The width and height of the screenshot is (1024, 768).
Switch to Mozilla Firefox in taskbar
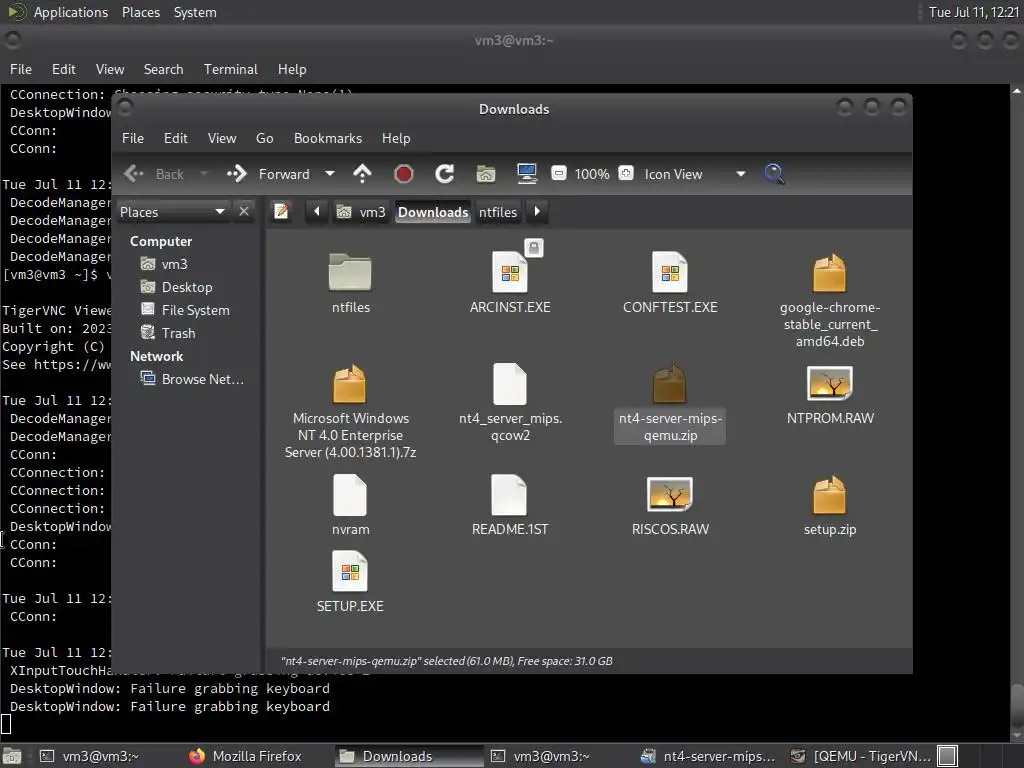245,756
